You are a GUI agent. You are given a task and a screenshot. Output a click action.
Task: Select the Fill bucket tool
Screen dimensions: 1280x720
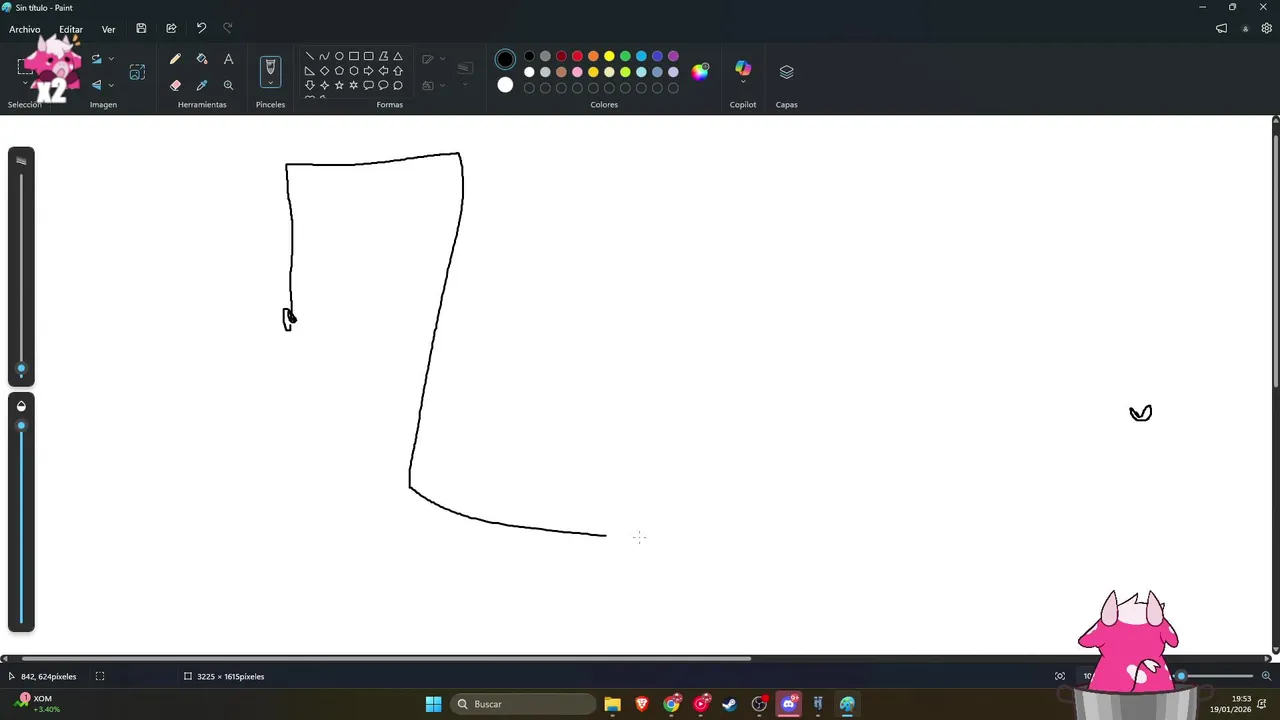pyautogui.click(x=202, y=60)
